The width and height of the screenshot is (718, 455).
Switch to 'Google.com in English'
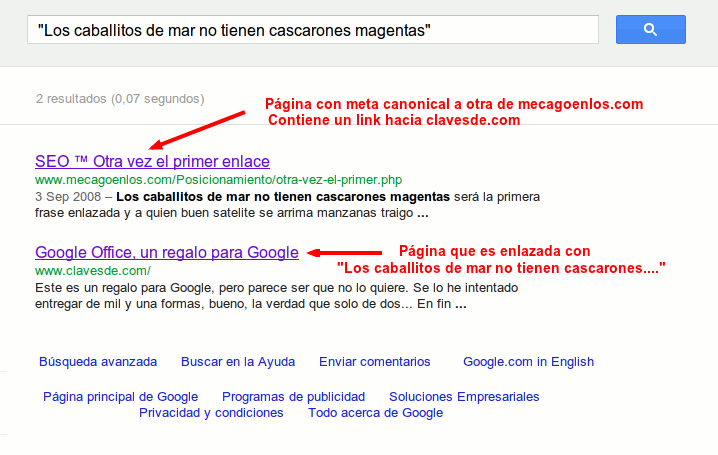pos(528,362)
